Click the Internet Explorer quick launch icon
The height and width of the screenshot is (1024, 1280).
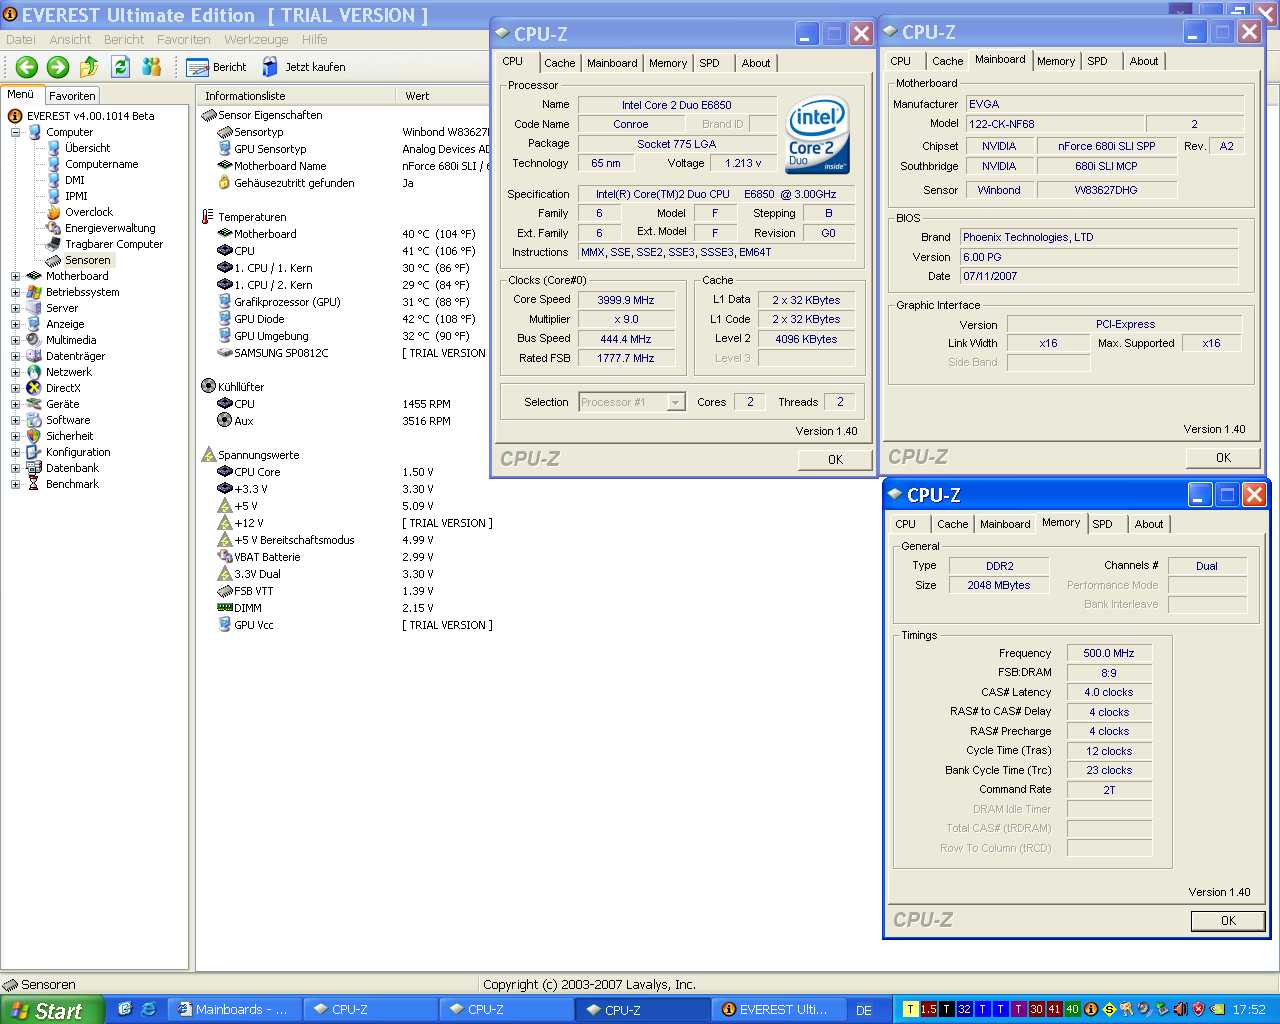[x=148, y=1010]
